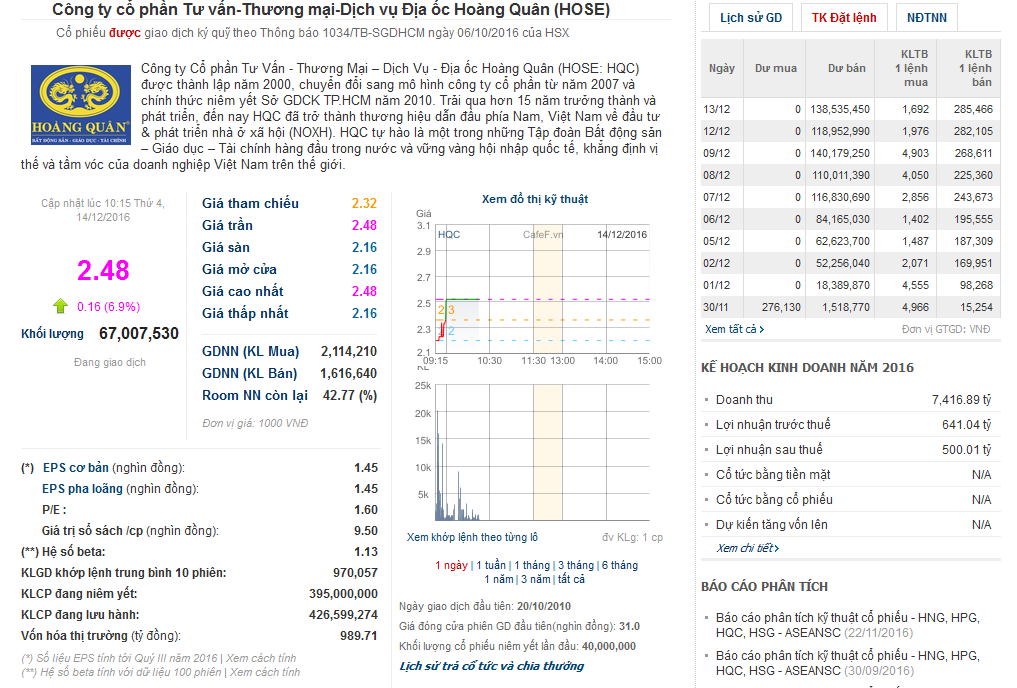Select the 3 năm chart range
This screenshot has width=1017, height=688.
pyautogui.click(x=536, y=579)
